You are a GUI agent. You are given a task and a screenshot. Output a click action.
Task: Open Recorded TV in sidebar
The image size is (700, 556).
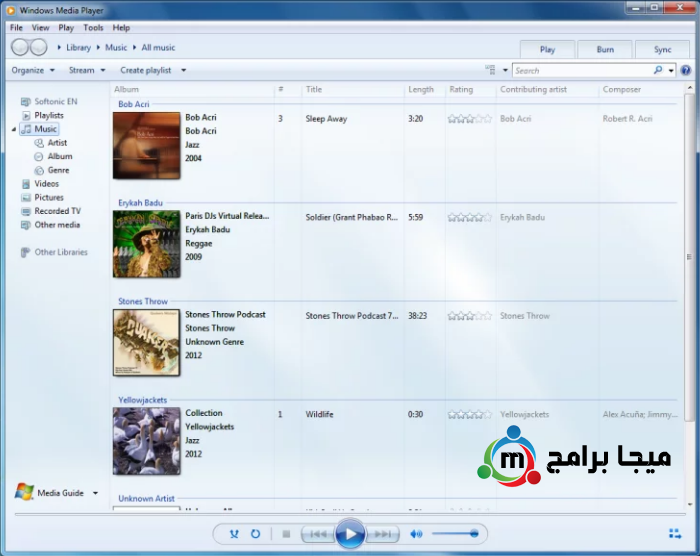click(51, 211)
